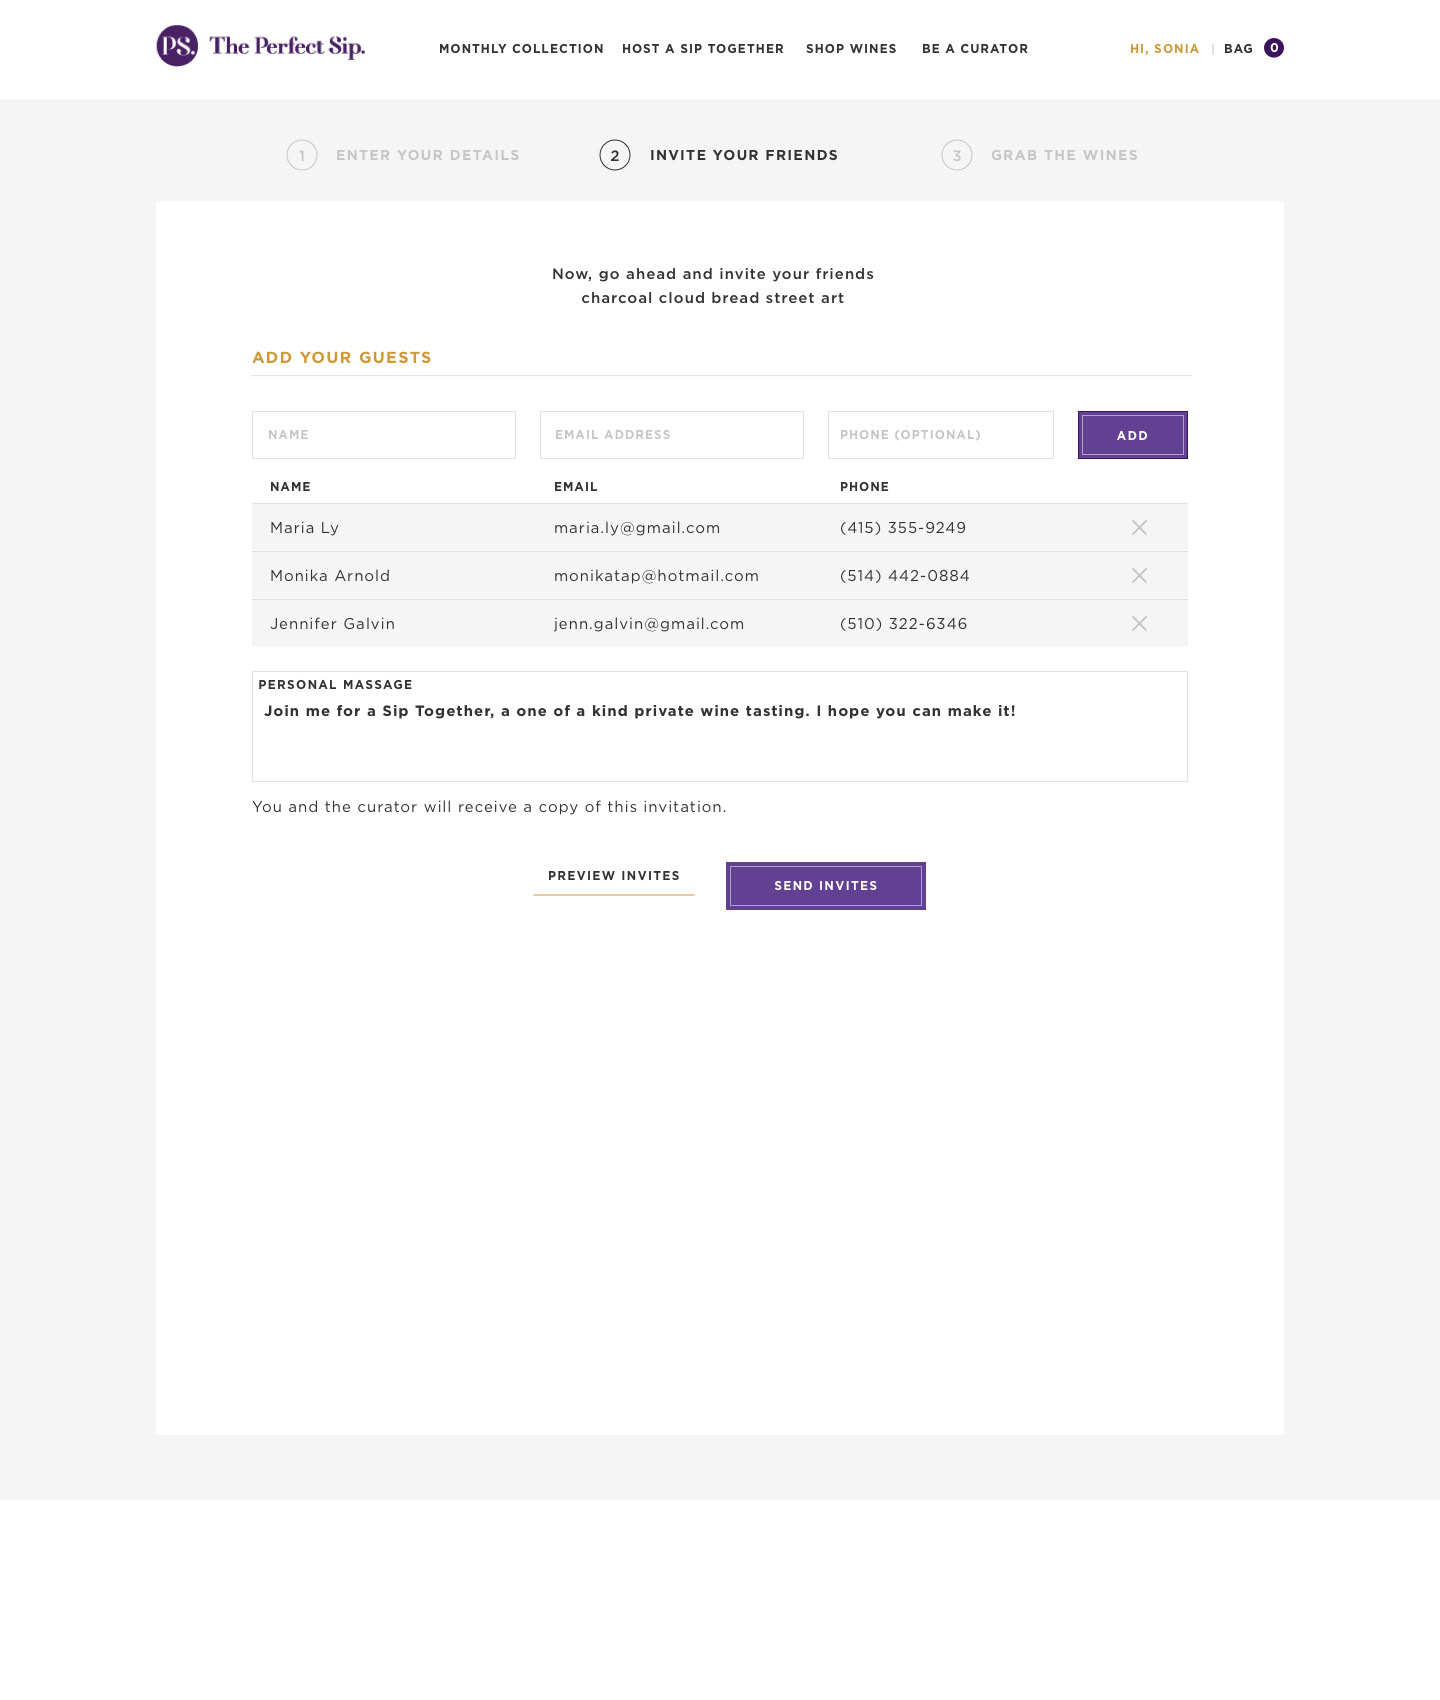Open Monthly Collection menu item
The width and height of the screenshot is (1440, 1700).
pyautogui.click(x=521, y=49)
